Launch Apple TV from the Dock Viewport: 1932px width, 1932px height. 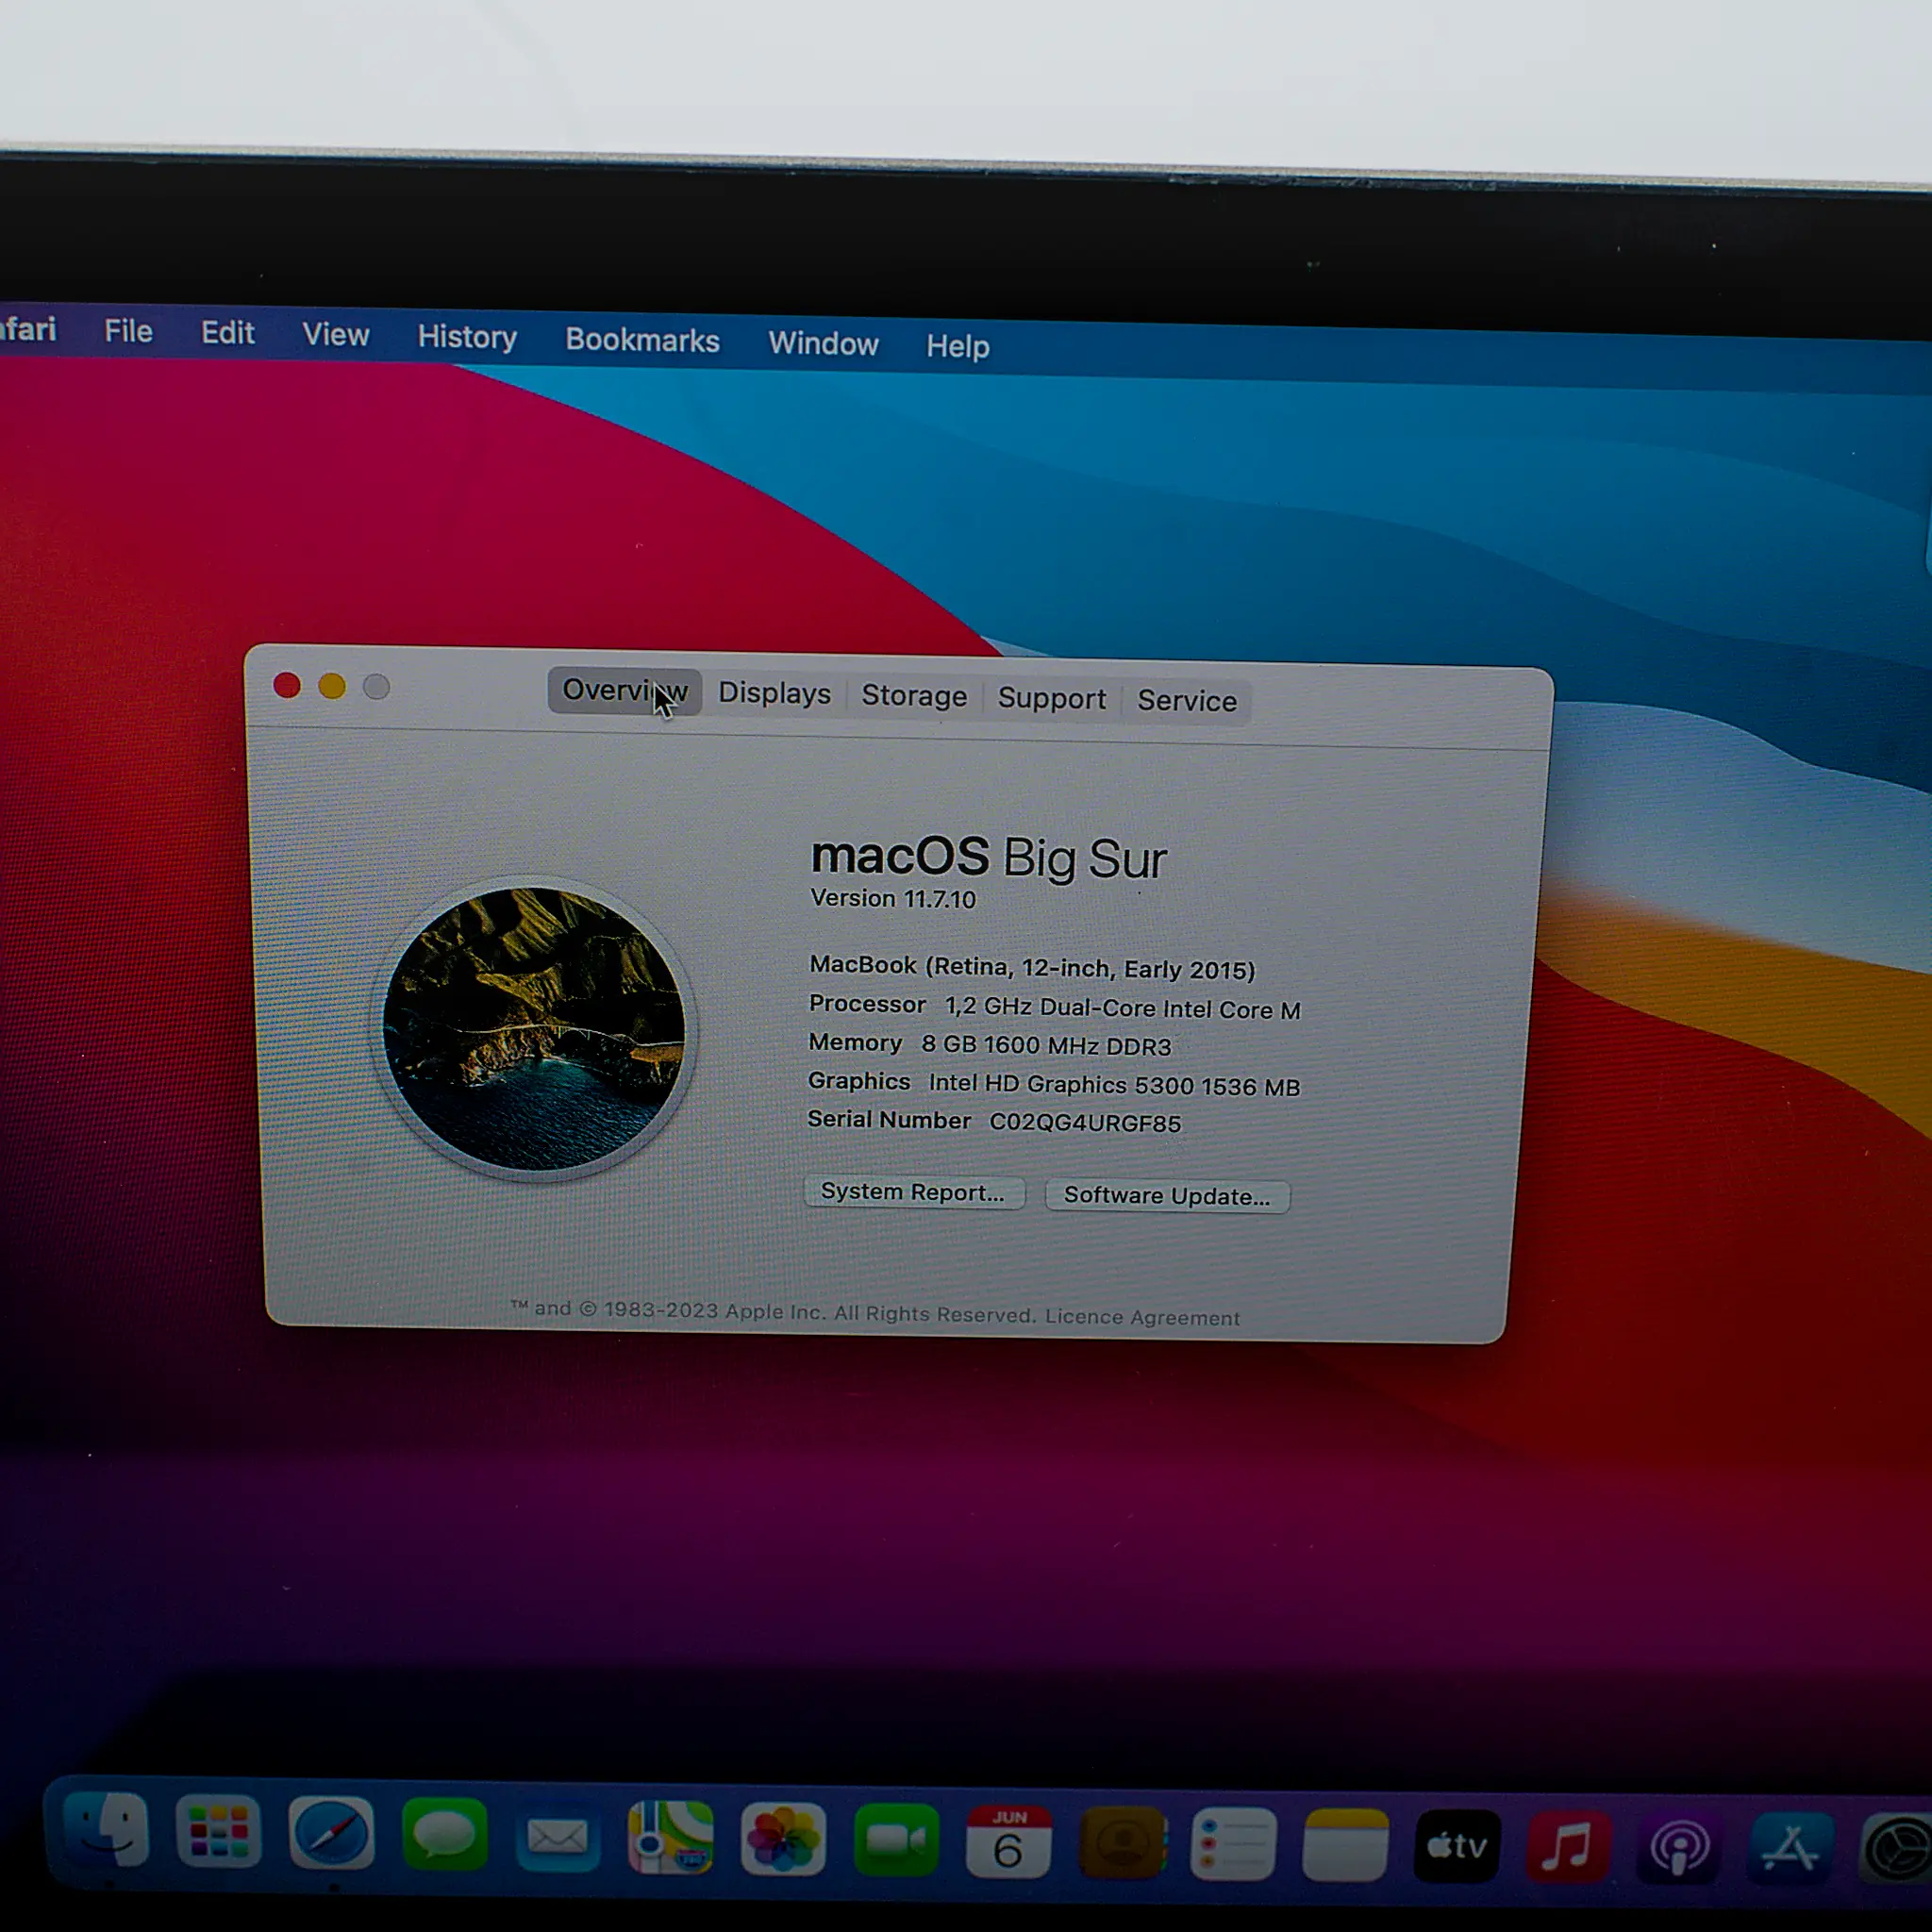point(1457,1847)
